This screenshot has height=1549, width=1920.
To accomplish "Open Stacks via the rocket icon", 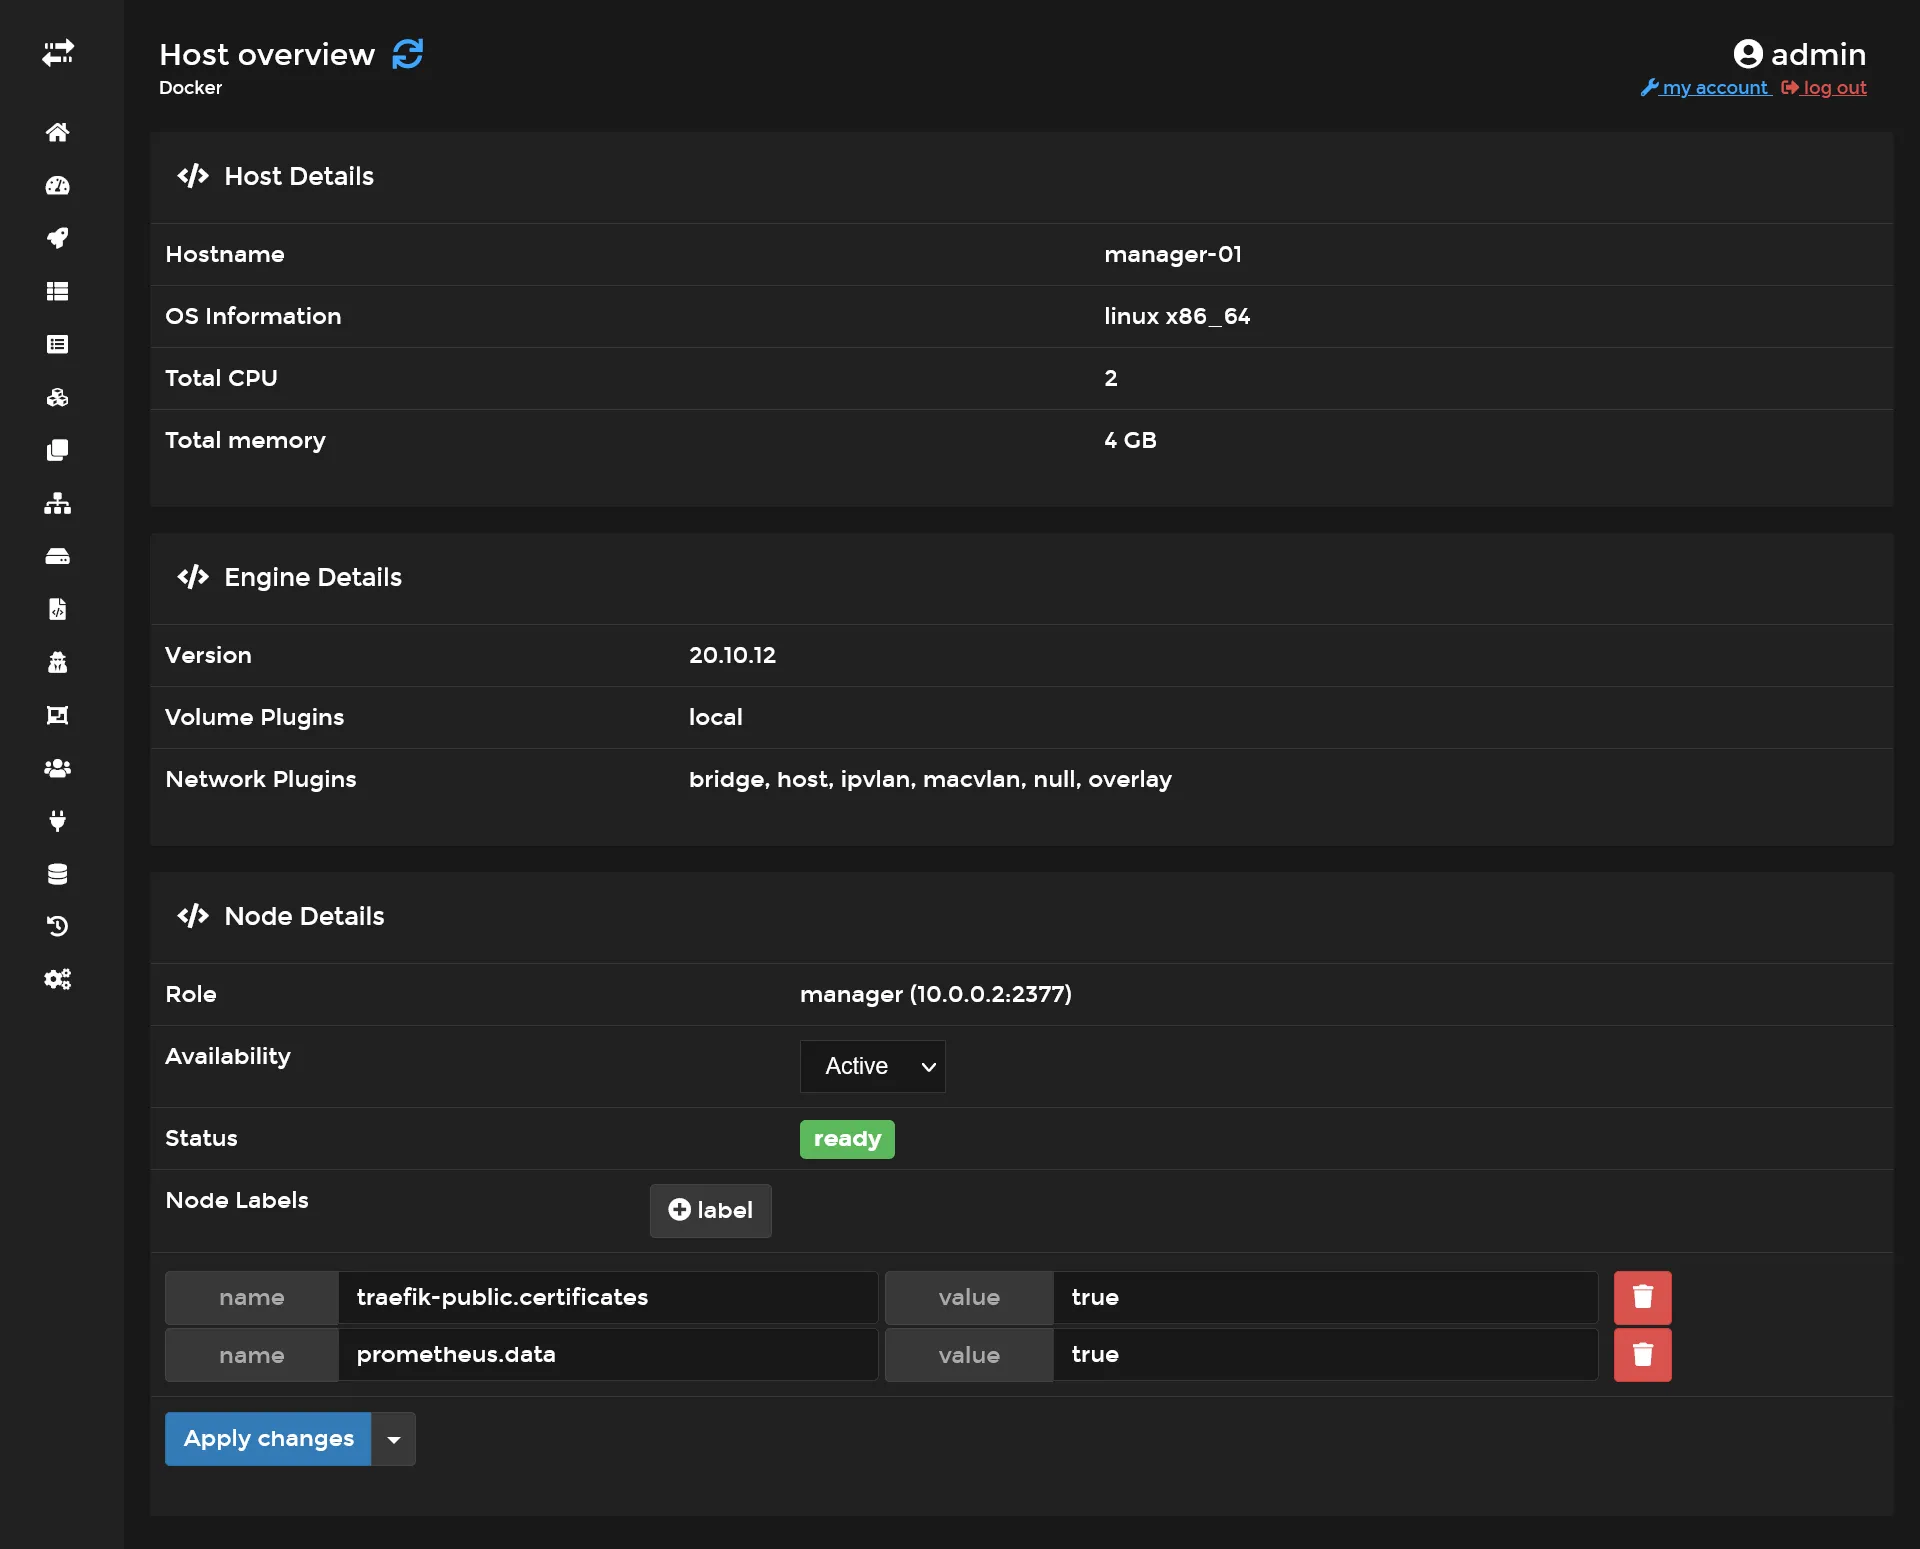I will [x=59, y=238].
